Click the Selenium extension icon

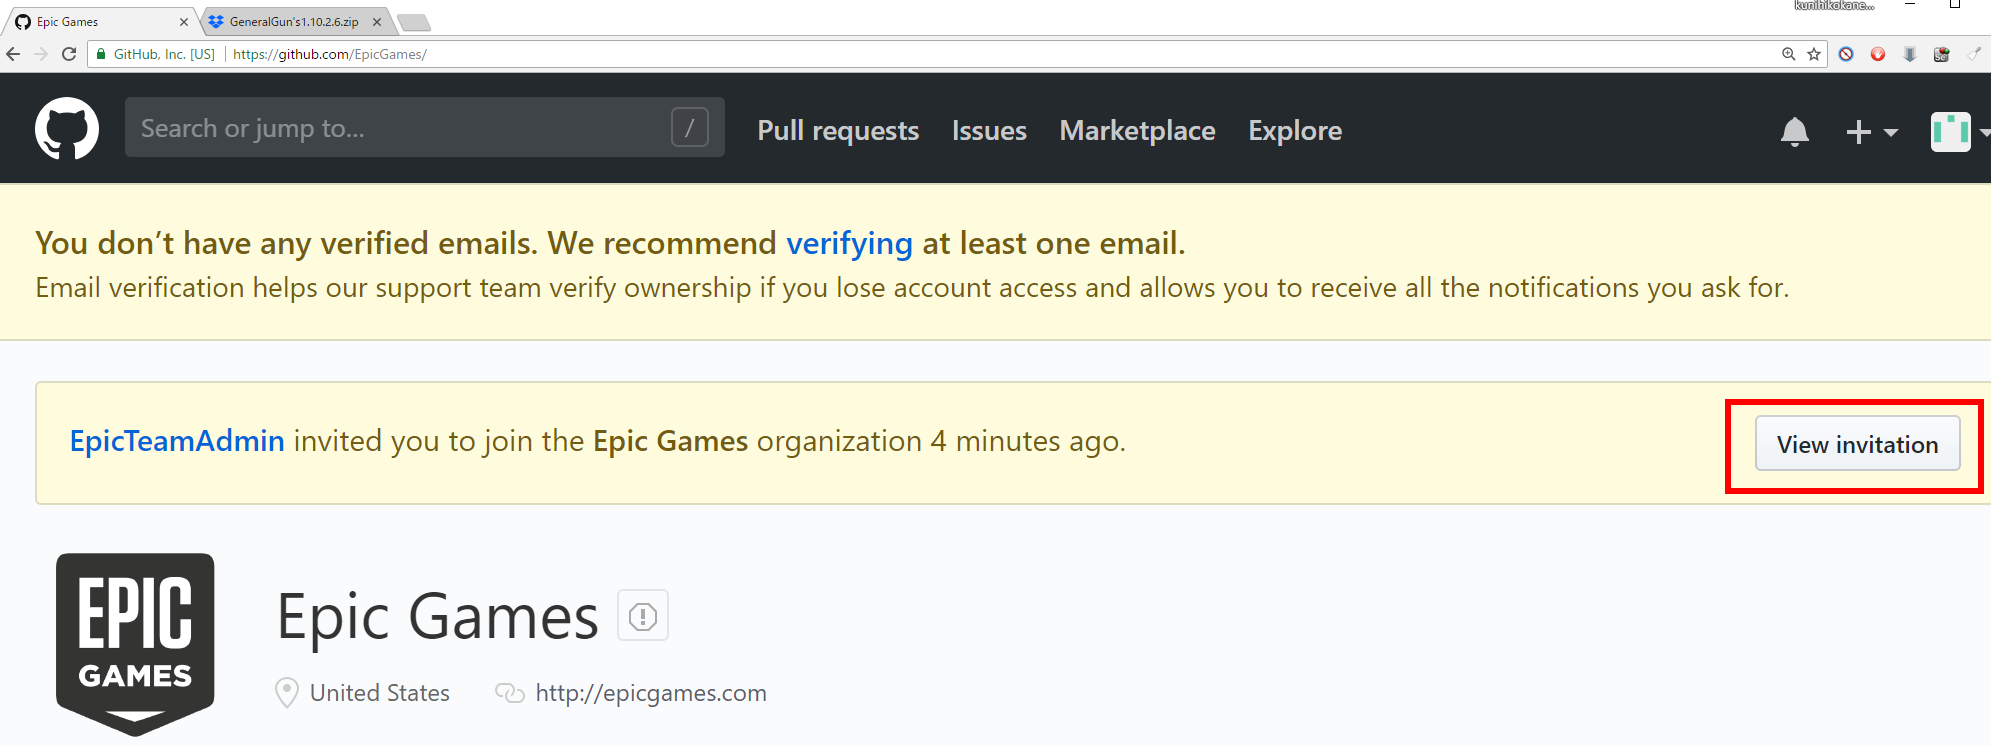(1942, 54)
